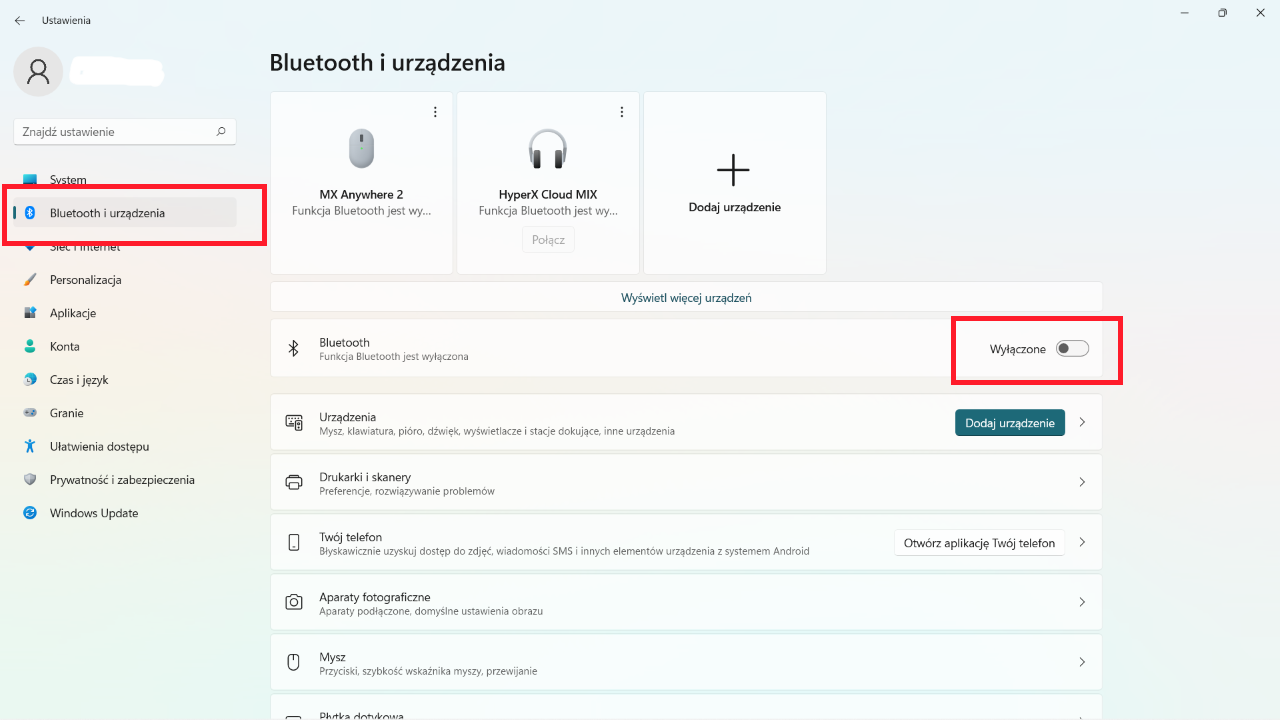1280x720 pixels.
Task: Toggle the Bluetooth switch on
Action: pyautogui.click(x=1071, y=348)
